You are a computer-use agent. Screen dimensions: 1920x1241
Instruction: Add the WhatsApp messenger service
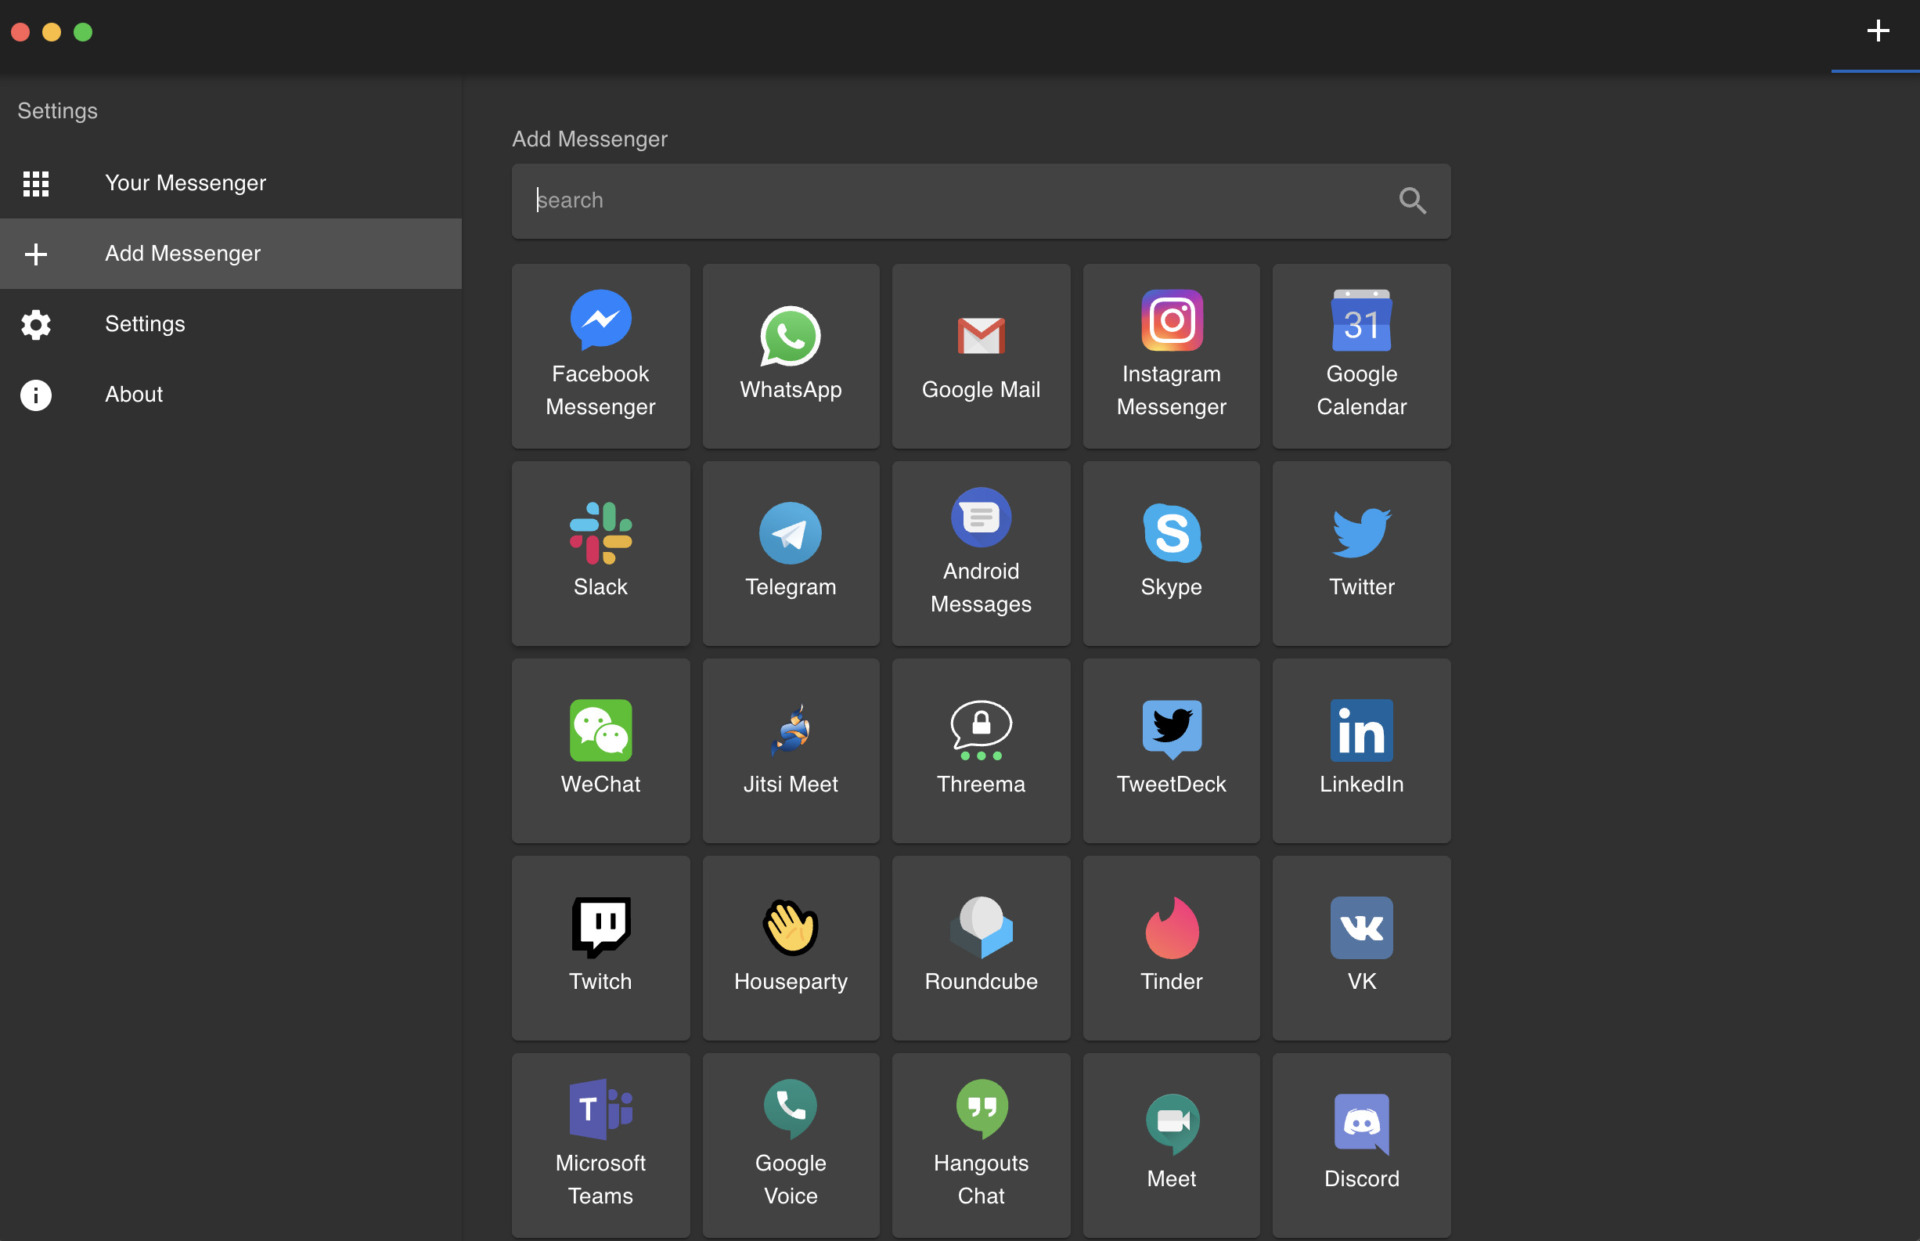tap(790, 355)
